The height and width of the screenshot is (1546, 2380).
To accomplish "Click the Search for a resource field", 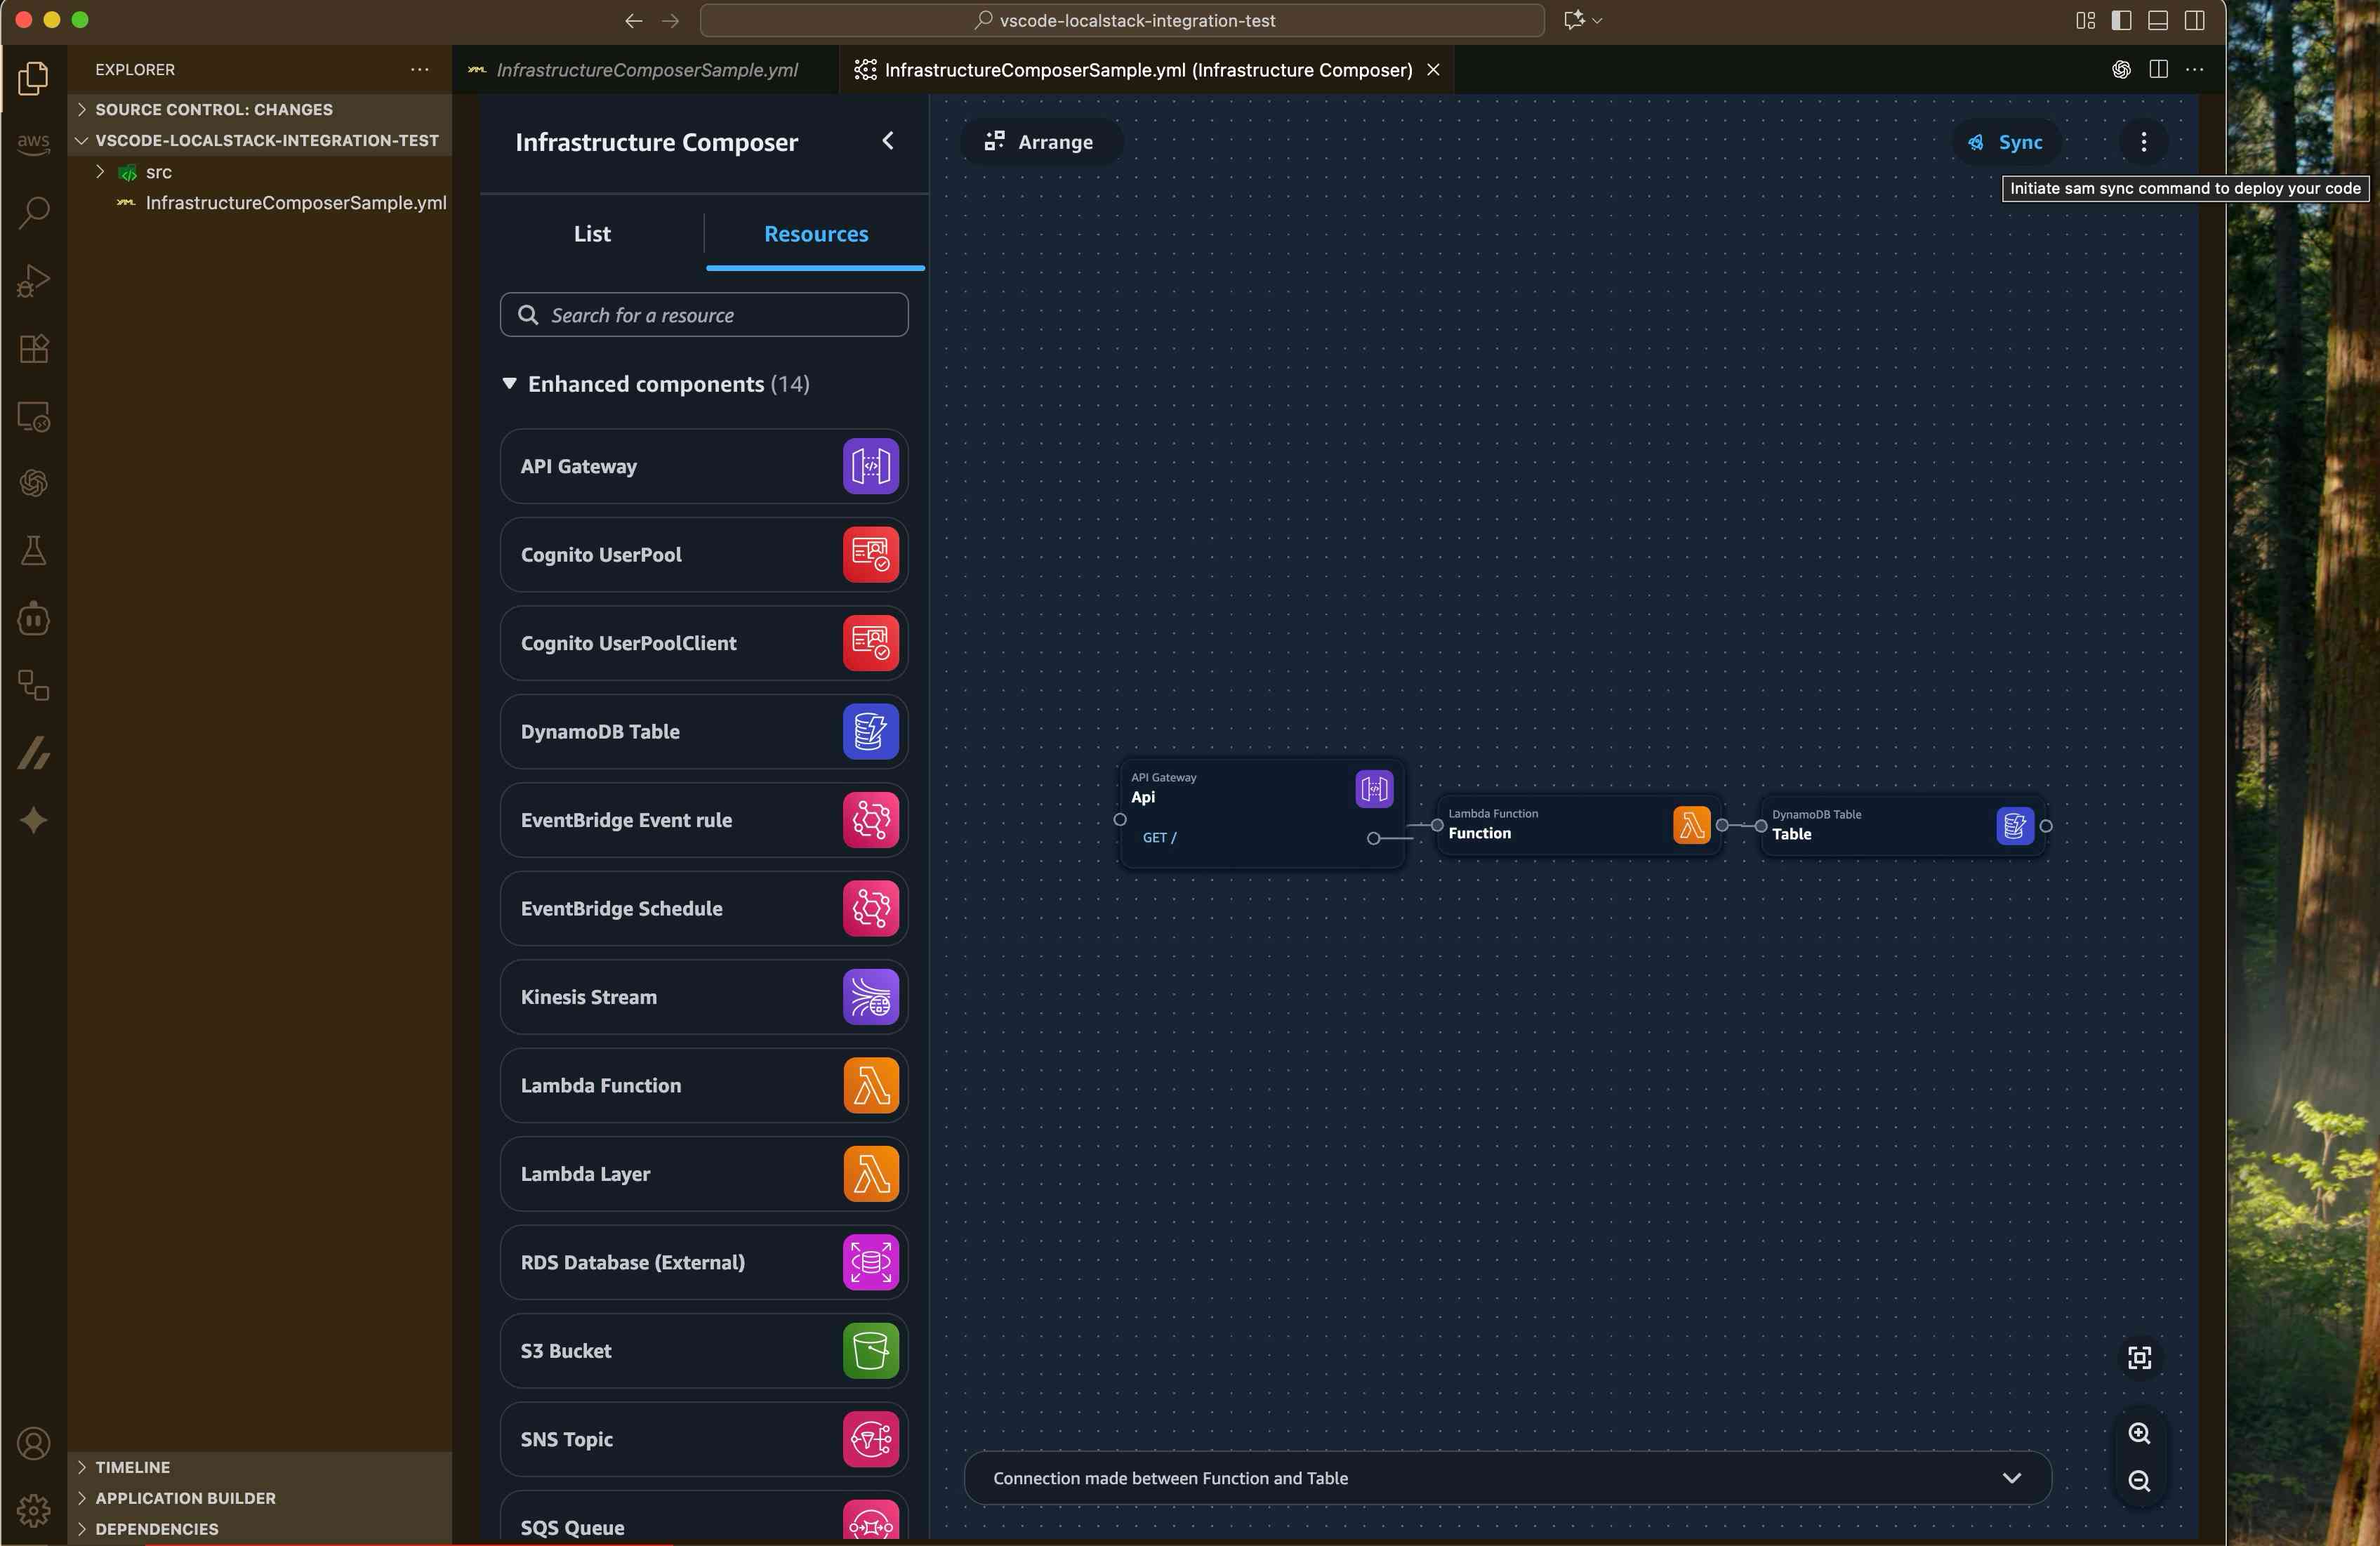I will pyautogui.click(x=704, y=315).
